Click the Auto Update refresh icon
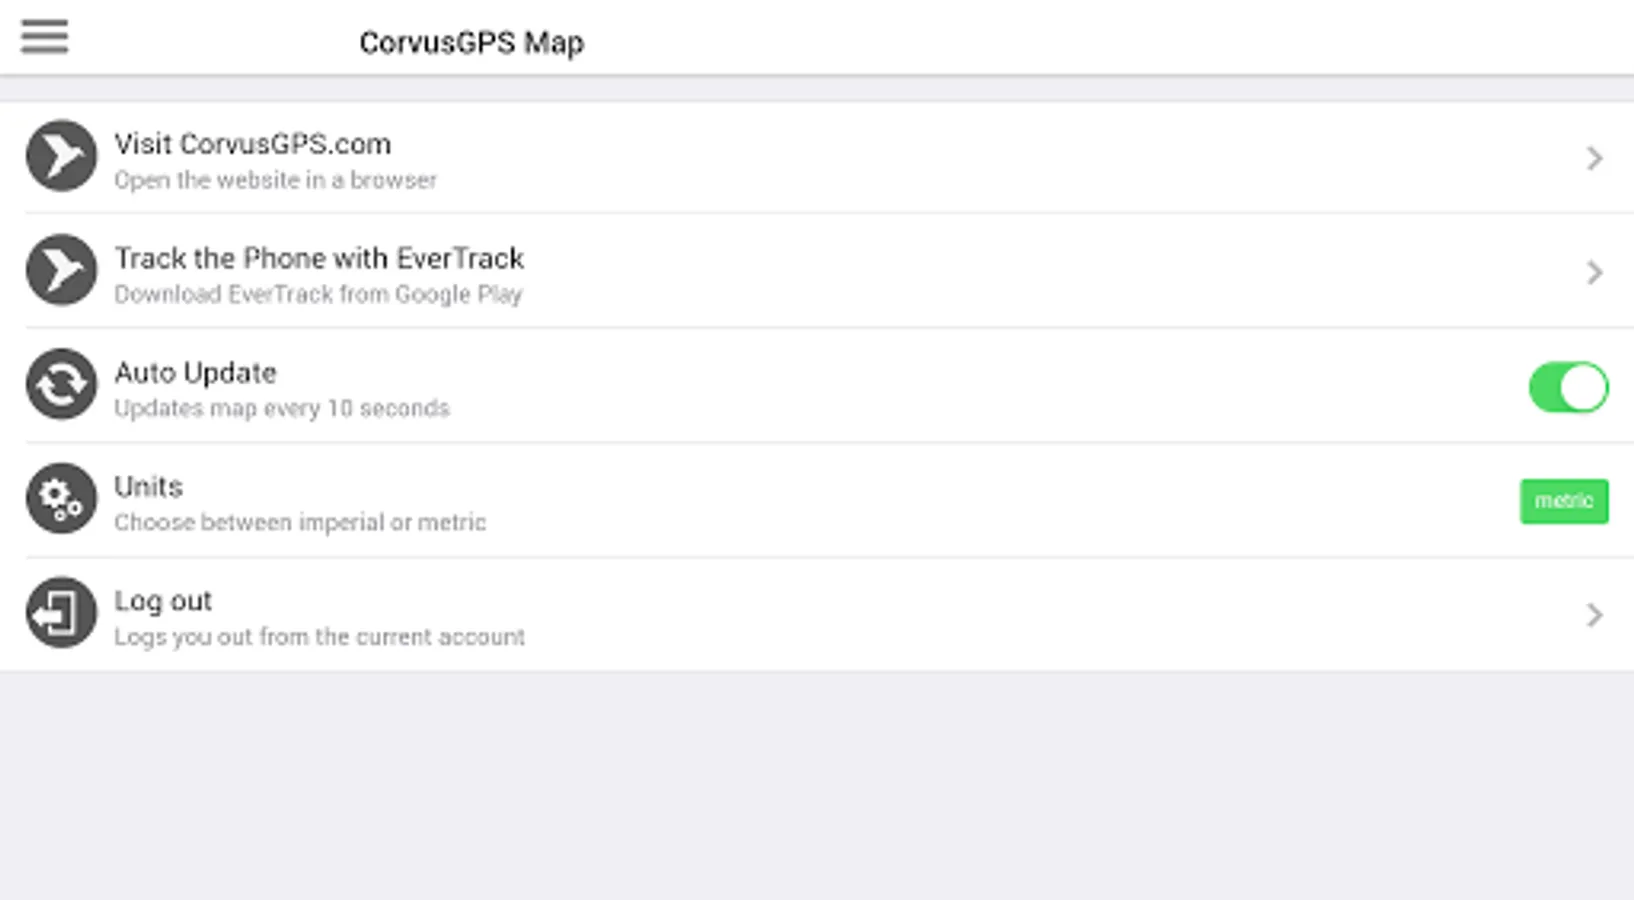 [x=61, y=384]
